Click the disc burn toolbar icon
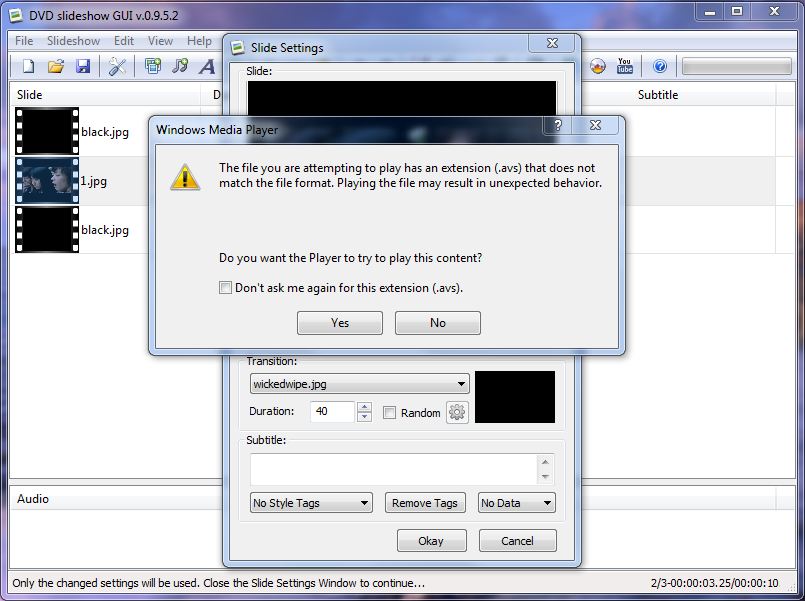This screenshot has height=601, width=805. (598, 66)
